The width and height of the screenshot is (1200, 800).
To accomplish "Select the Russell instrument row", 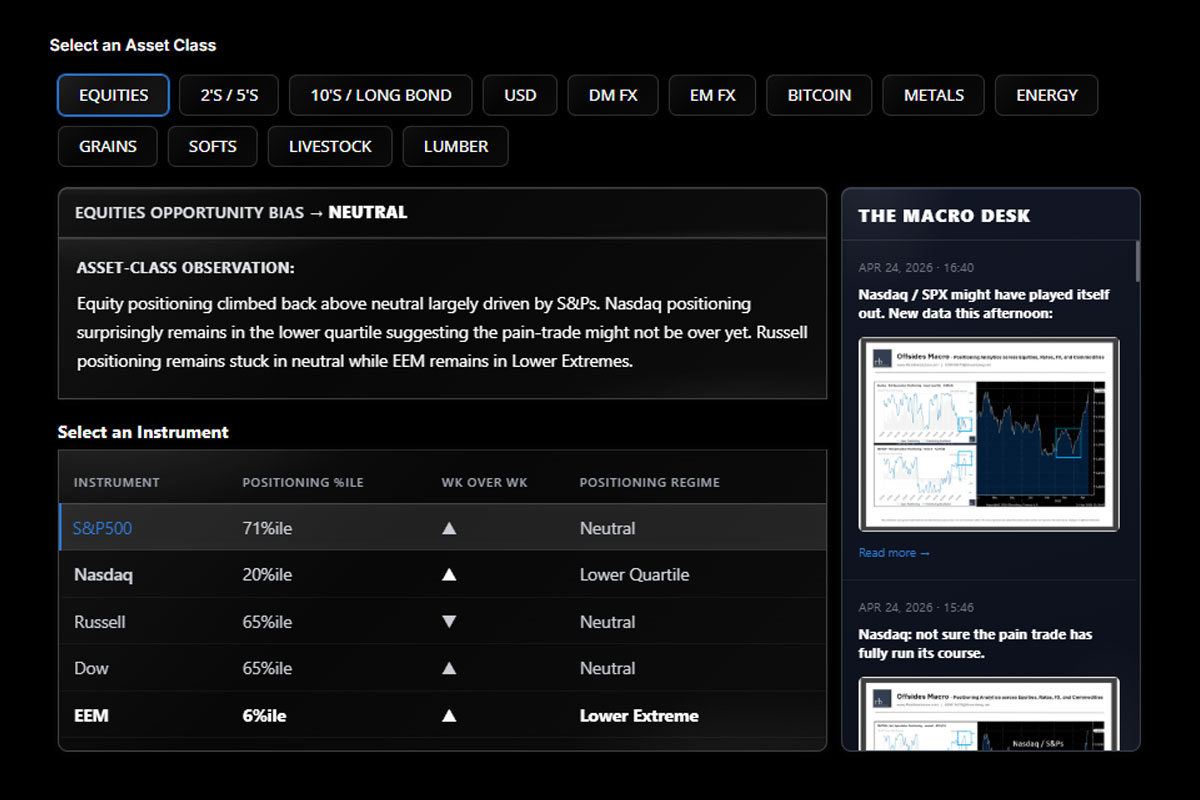I will [443, 622].
